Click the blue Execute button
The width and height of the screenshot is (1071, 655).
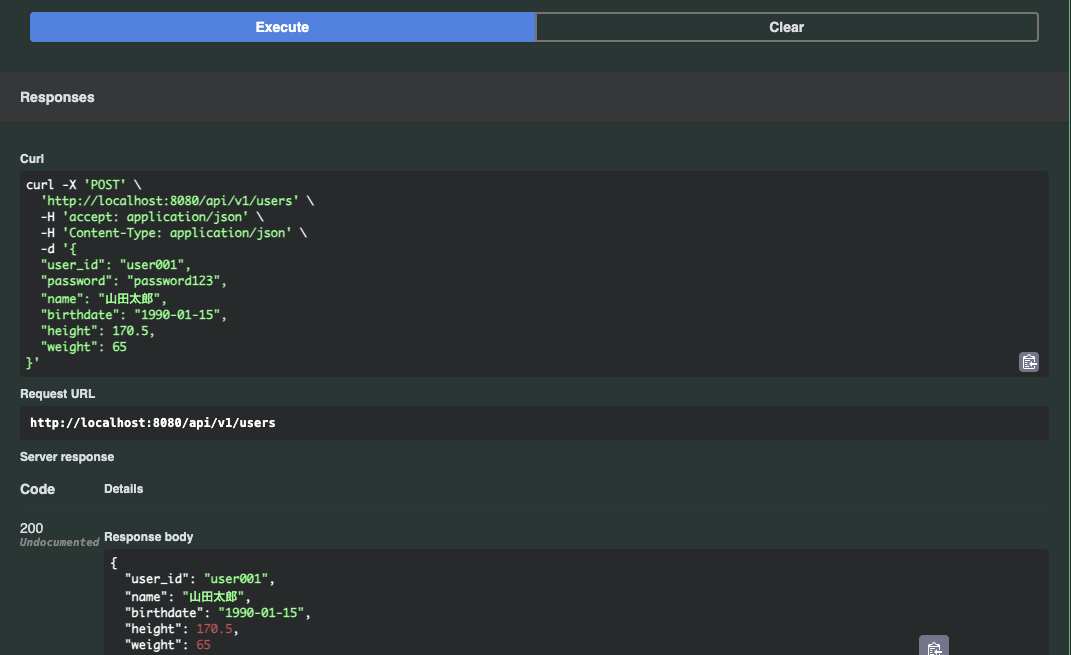pos(283,27)
